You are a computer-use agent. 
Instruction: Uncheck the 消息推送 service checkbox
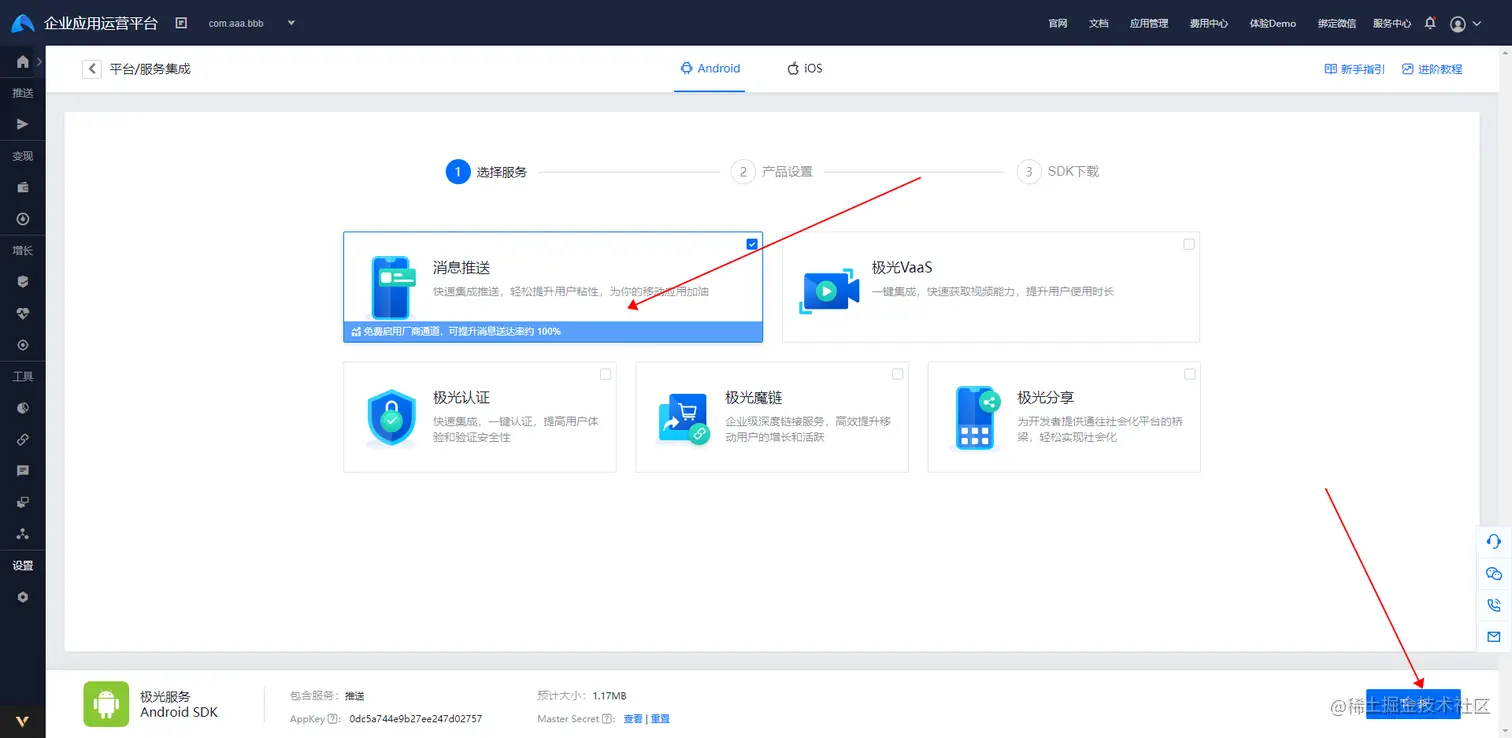(752, 244)
